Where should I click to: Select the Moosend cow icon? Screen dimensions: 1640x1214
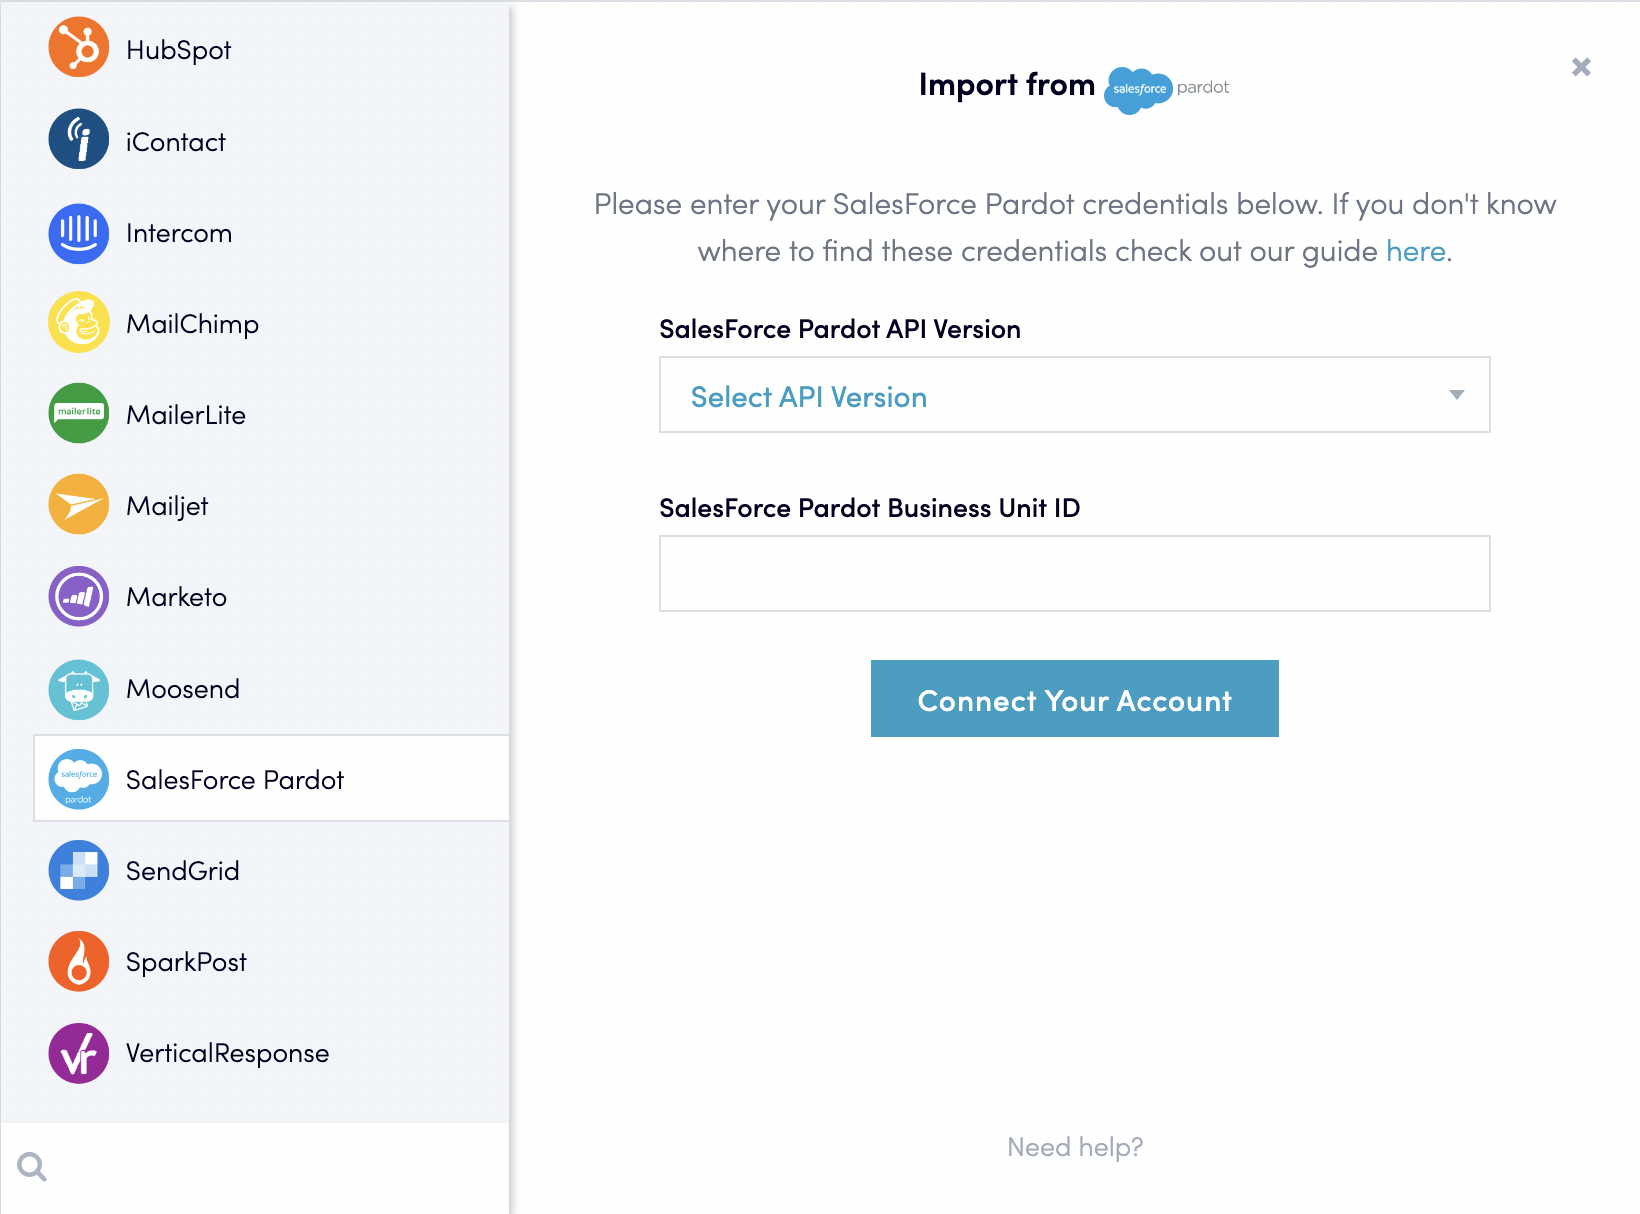[x=79, y=689]
